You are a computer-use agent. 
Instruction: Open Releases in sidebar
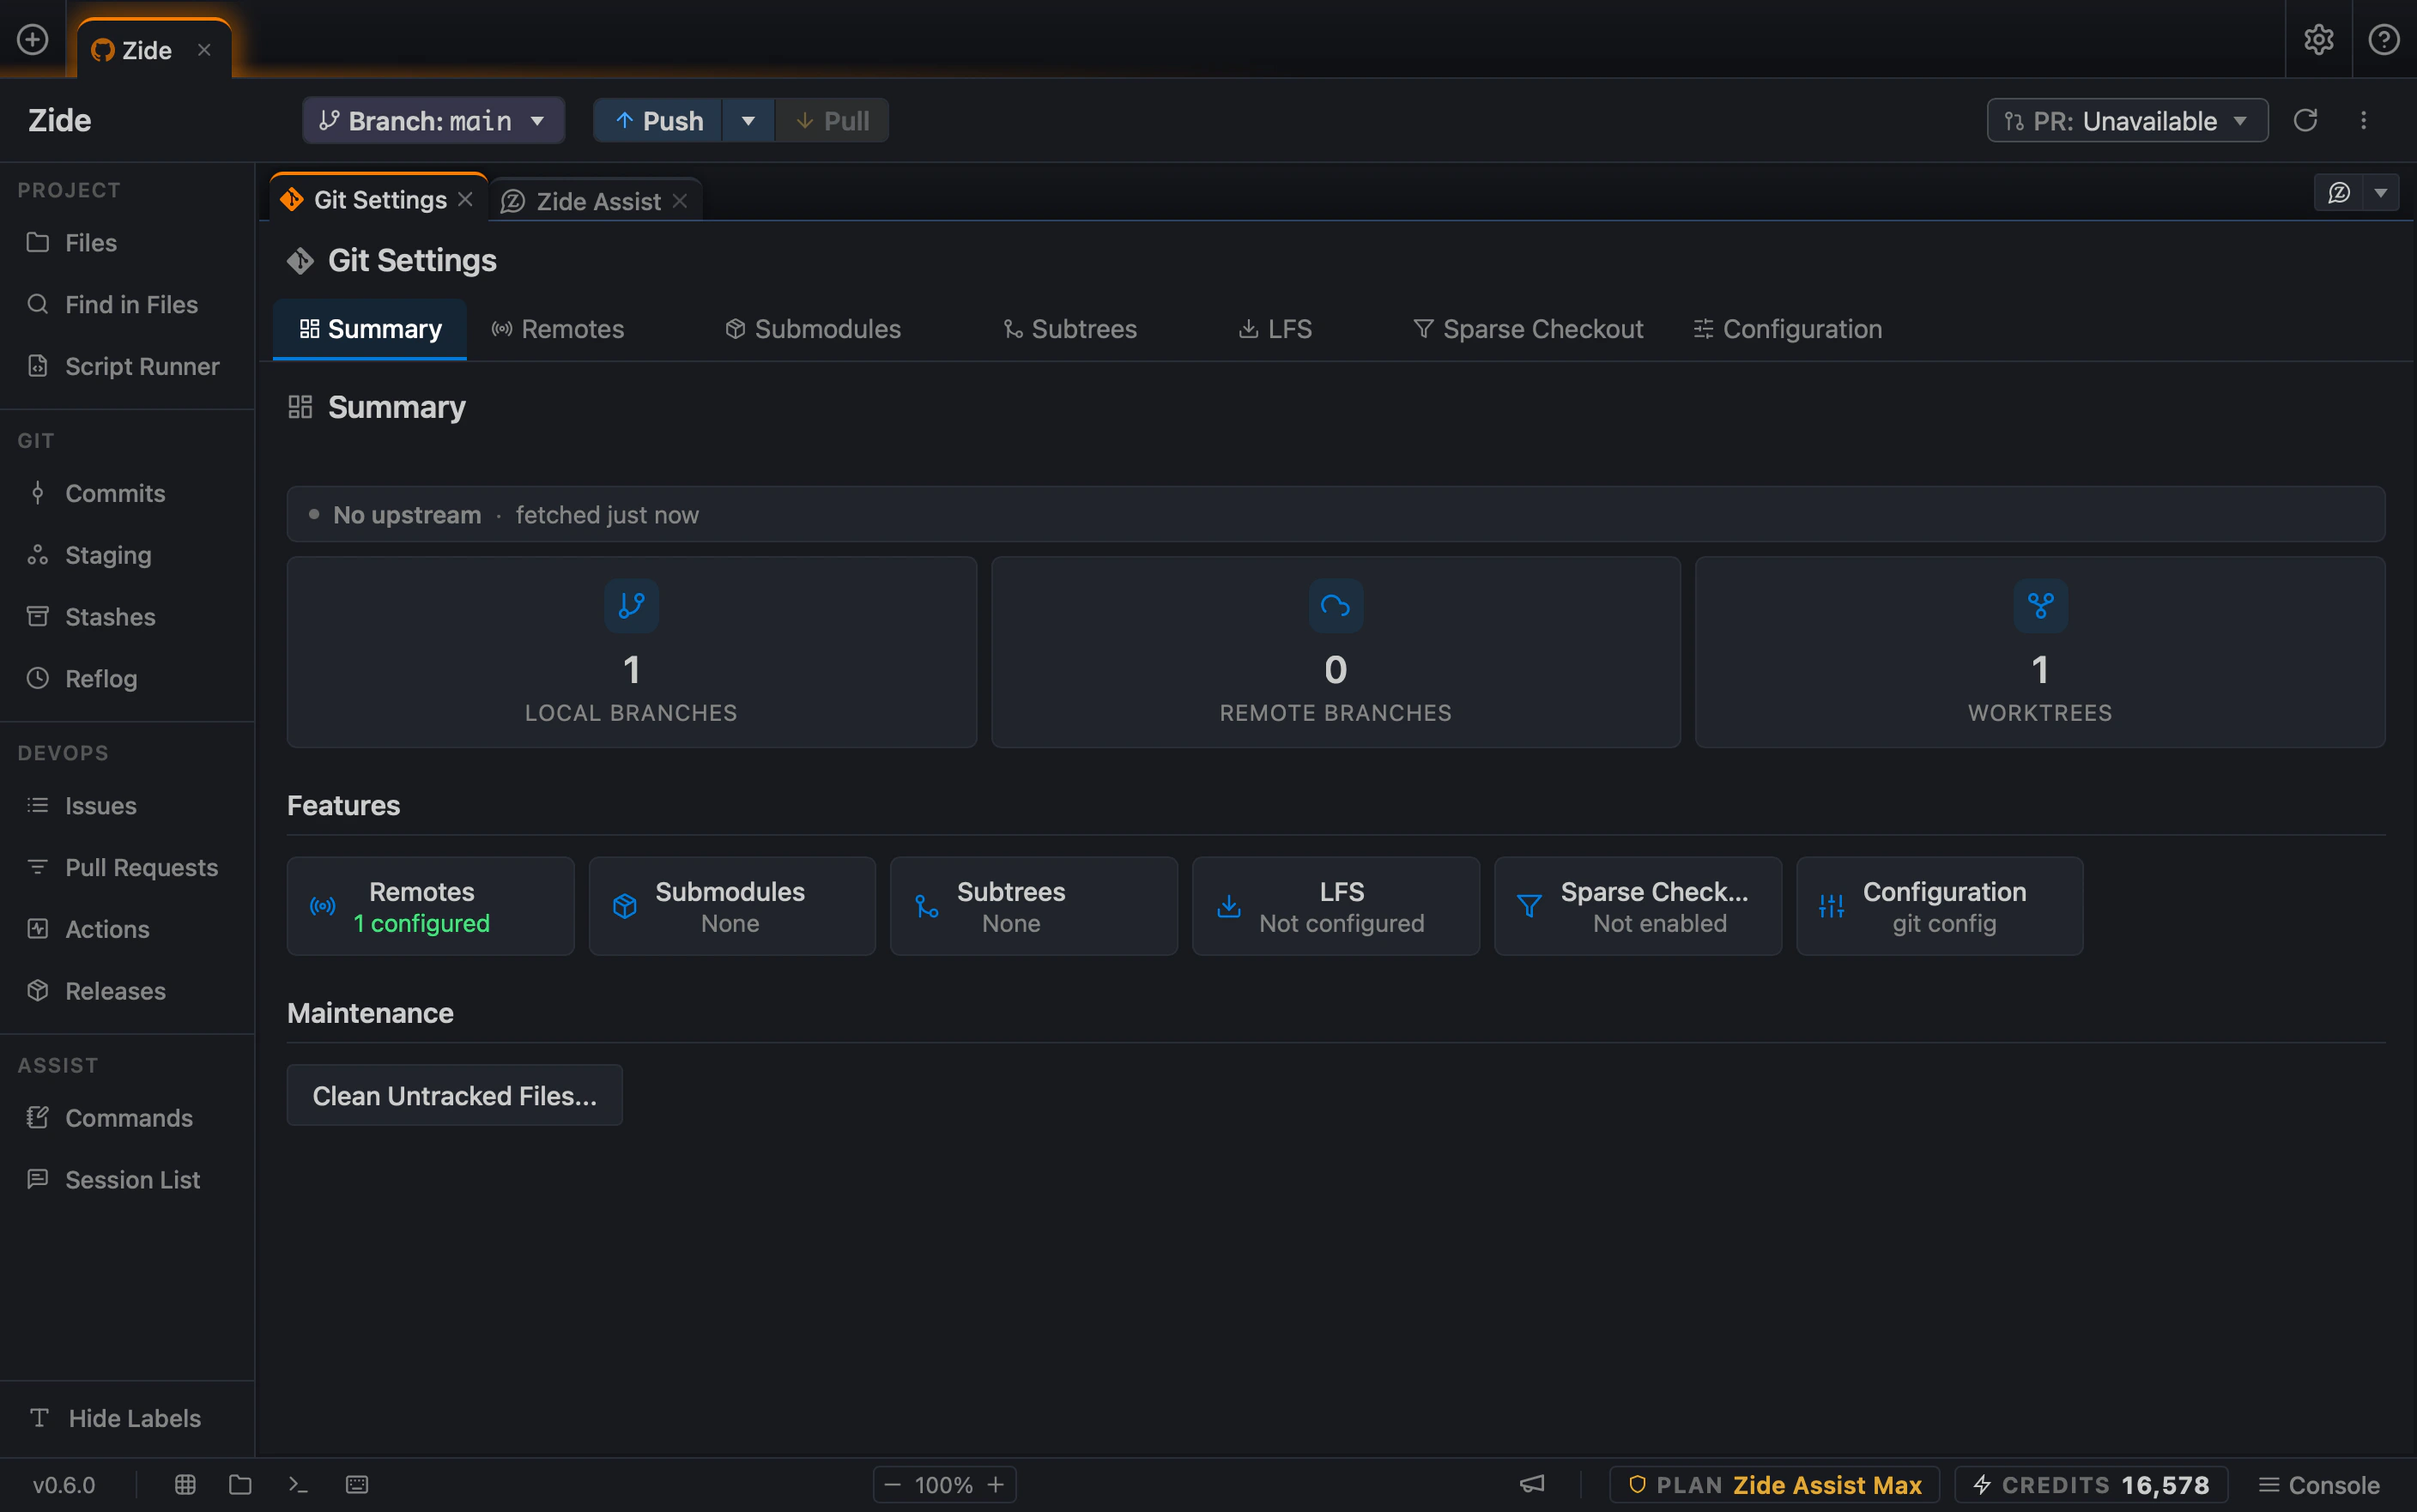[127, 991]
